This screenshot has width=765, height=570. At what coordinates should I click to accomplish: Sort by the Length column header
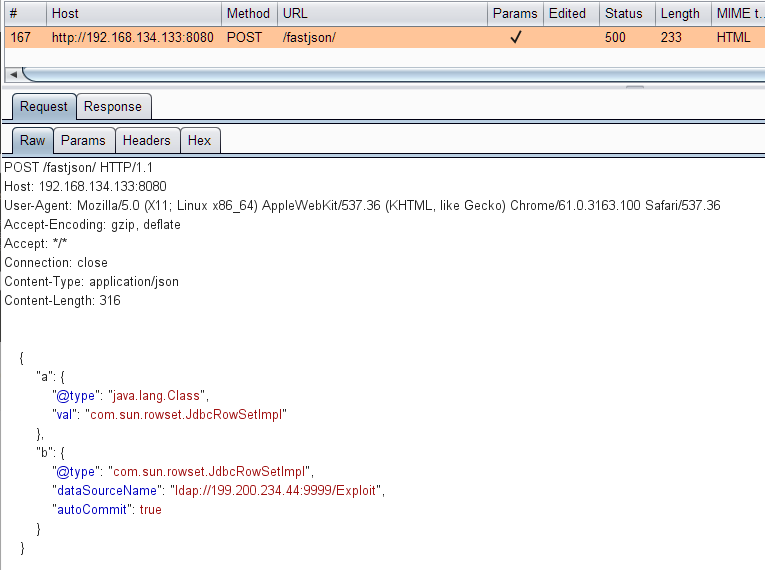pyautogui.click(x=683, y=14)
